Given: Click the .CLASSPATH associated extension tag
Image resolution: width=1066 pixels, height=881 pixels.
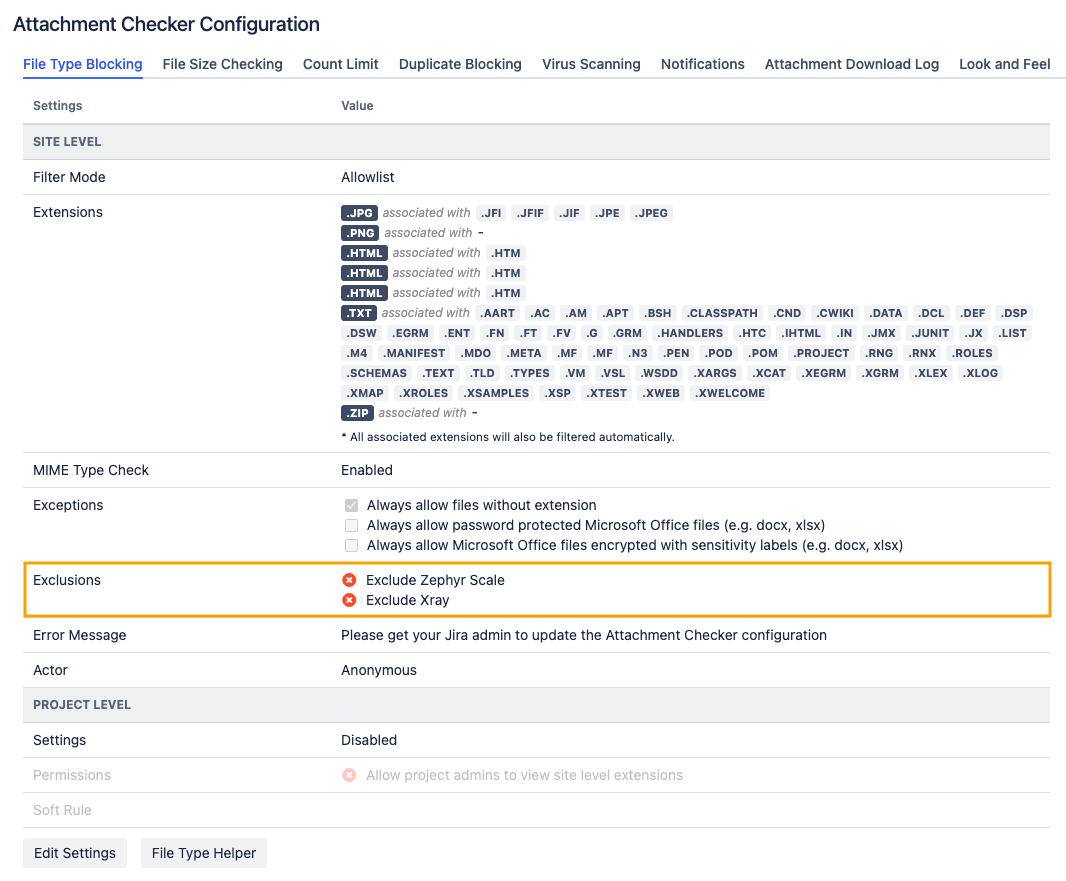Looking at the screenshot, I should click(722, 312).
